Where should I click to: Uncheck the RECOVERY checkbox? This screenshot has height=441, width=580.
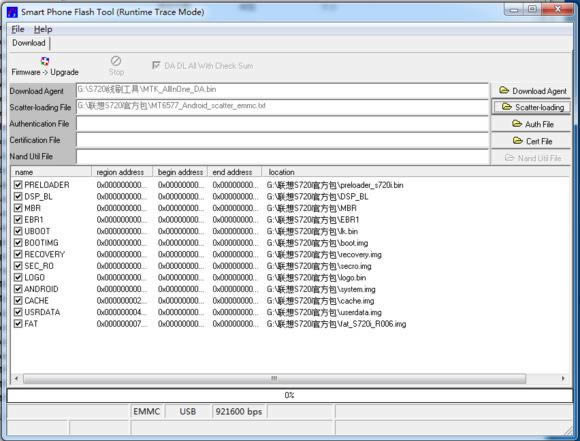pos(18,255)
